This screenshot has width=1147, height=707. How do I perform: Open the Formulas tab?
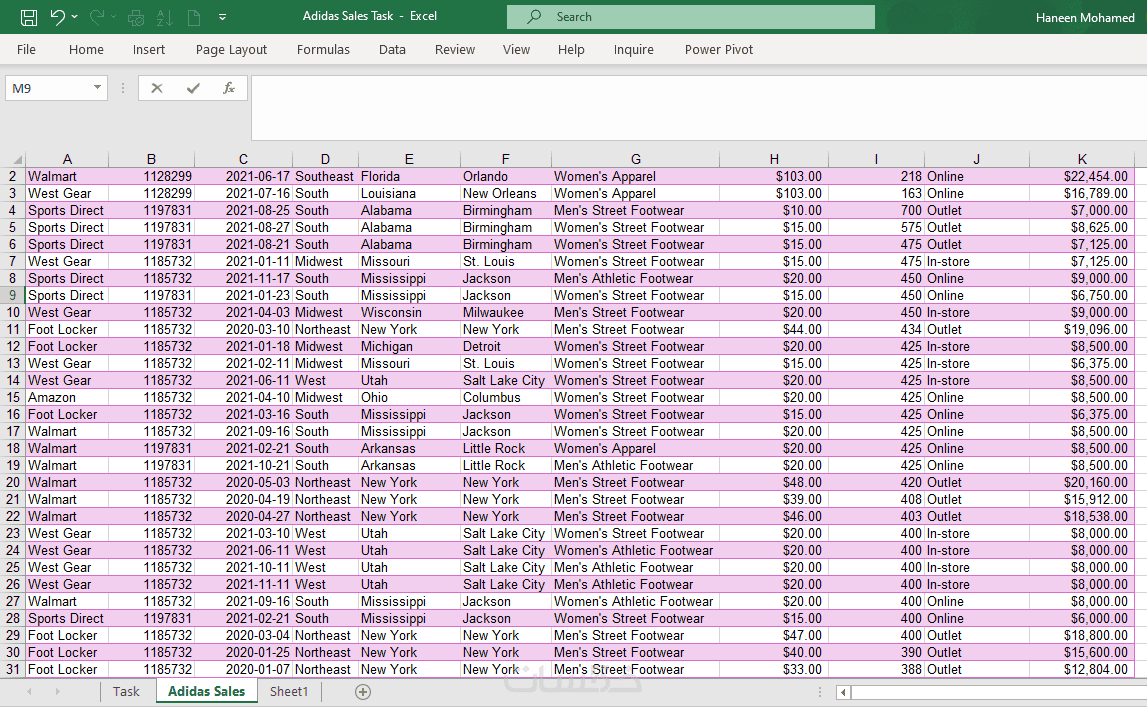coord(323,50)
